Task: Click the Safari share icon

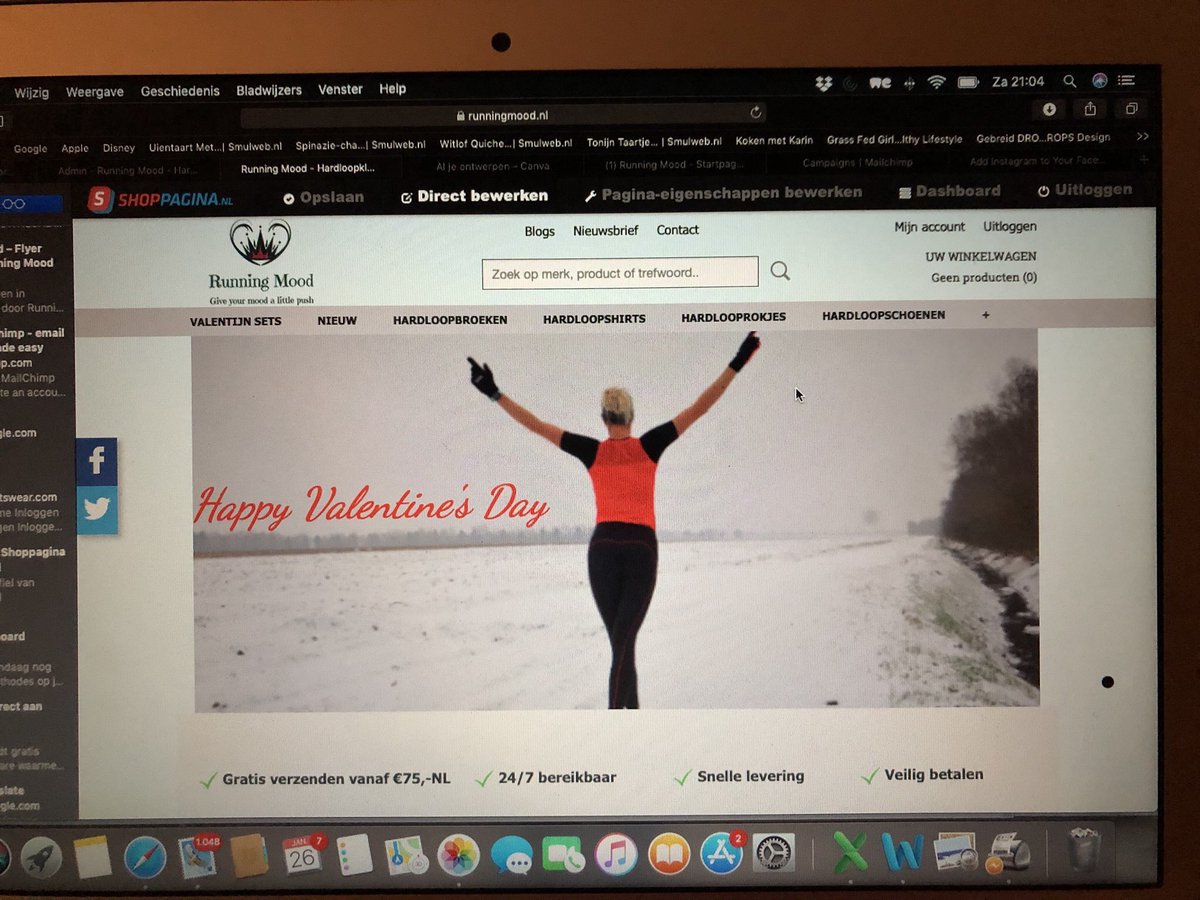Action: tap(1091, 108)
